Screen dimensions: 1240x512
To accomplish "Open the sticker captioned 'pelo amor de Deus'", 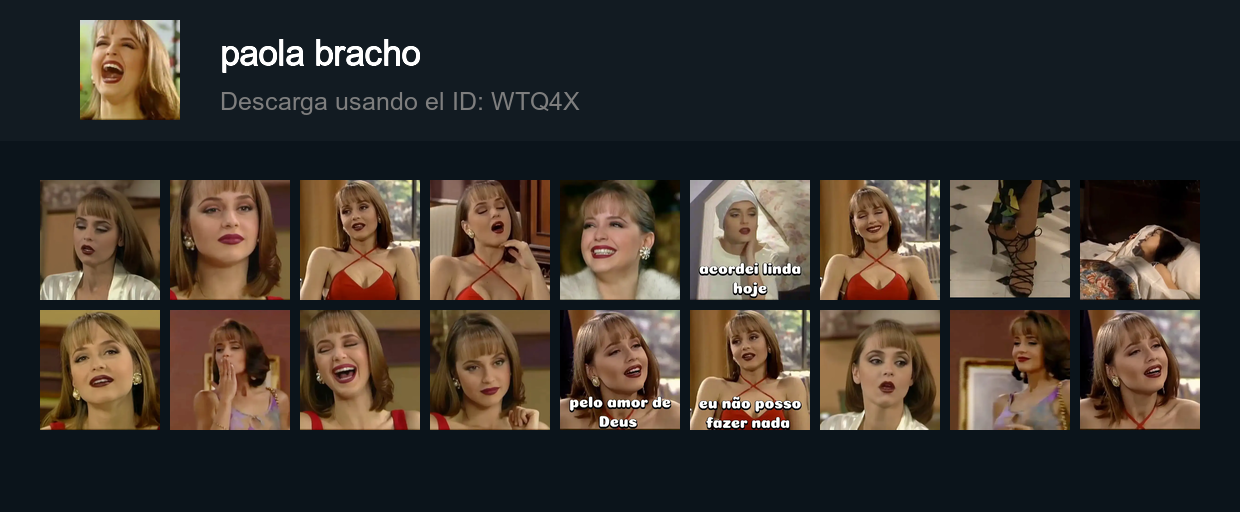I will tap(620, 370).
